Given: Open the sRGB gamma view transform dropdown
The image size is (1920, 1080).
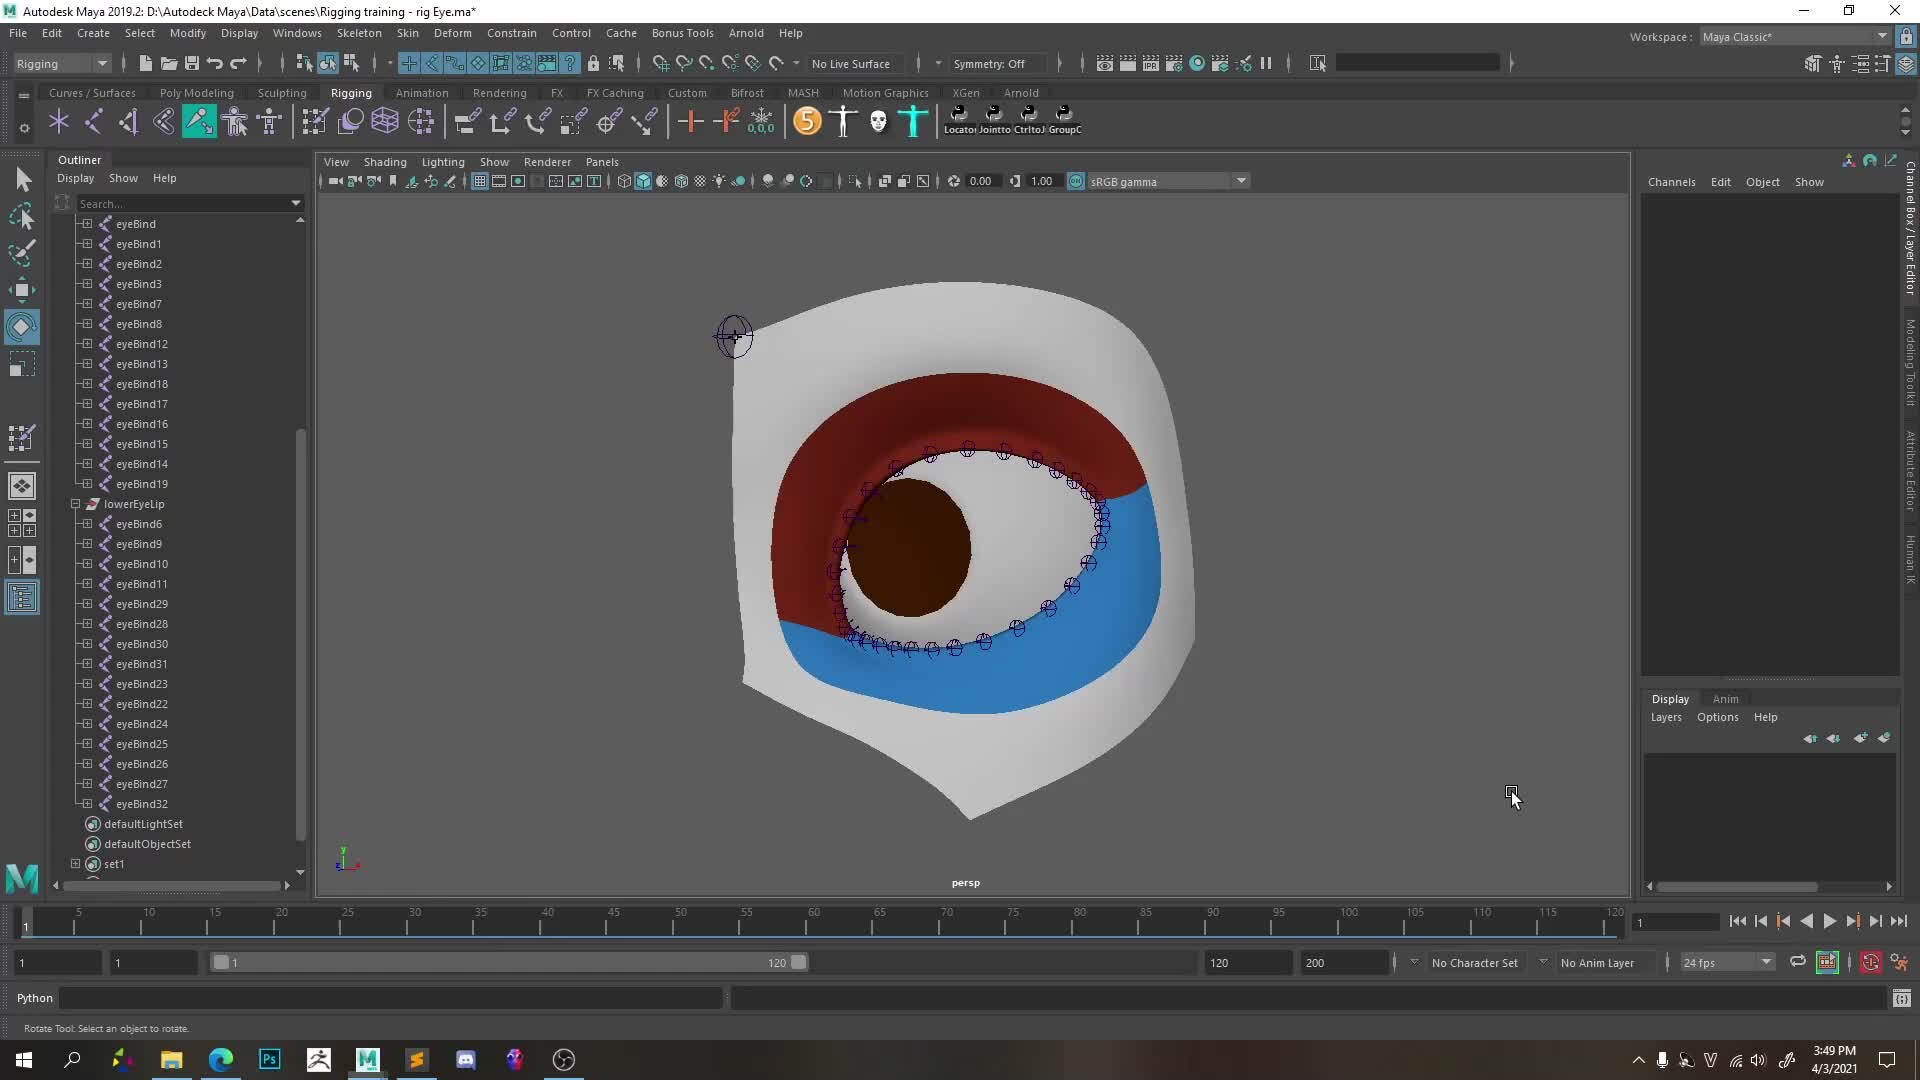Looking at the screenshot, I should pyautogui.click(x=1240, y=181).
